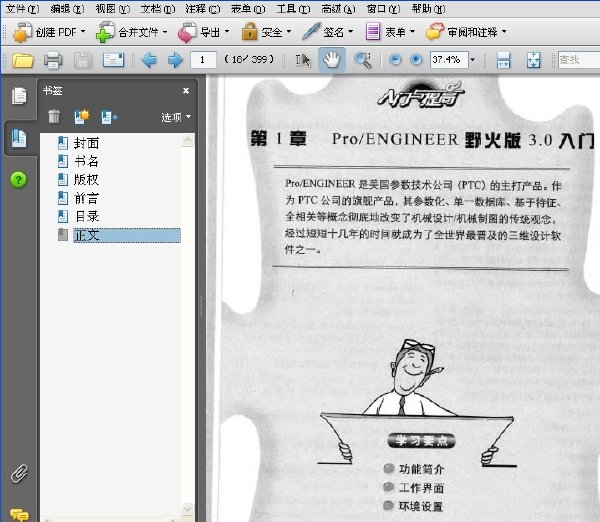Click the New bookmark icon
The width and height of the screenshot is (600, 522).
(x=81, y=117)
